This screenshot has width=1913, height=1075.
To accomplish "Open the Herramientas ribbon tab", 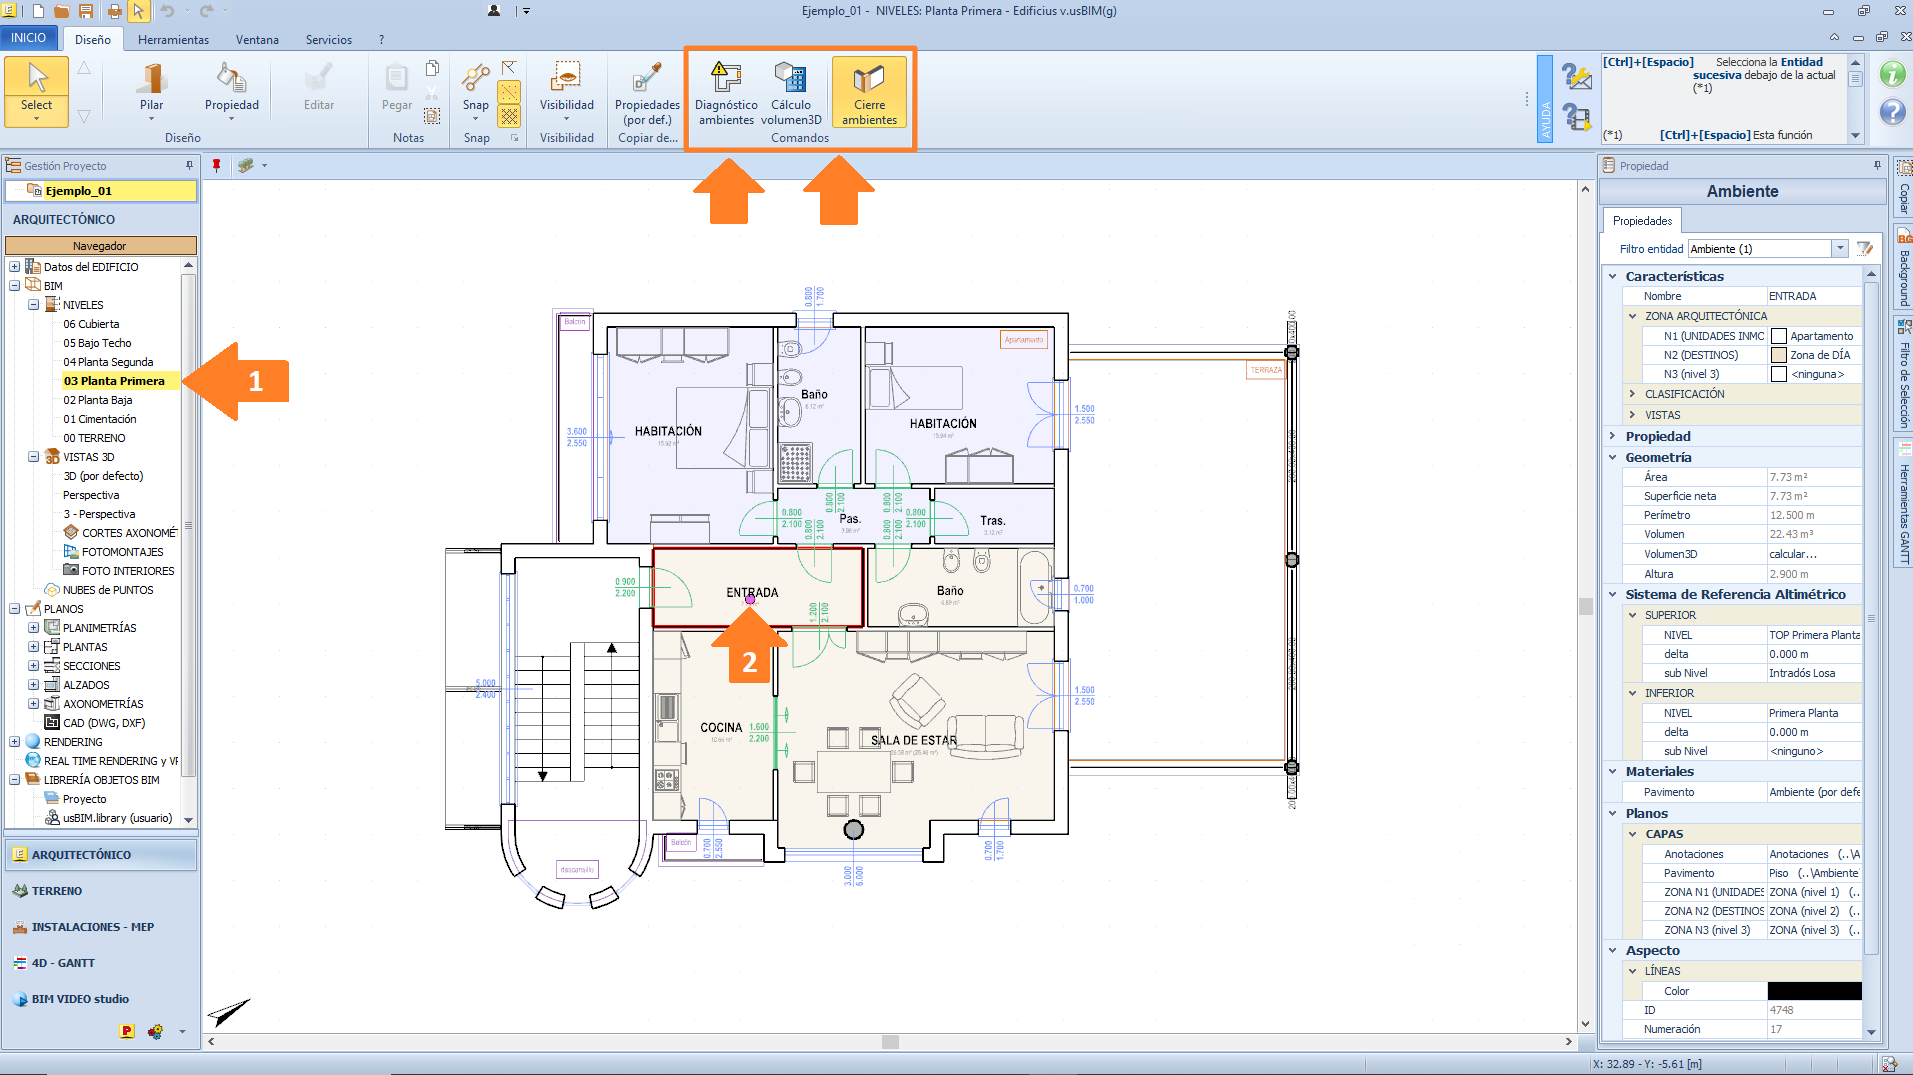I will tap(173, 40).
